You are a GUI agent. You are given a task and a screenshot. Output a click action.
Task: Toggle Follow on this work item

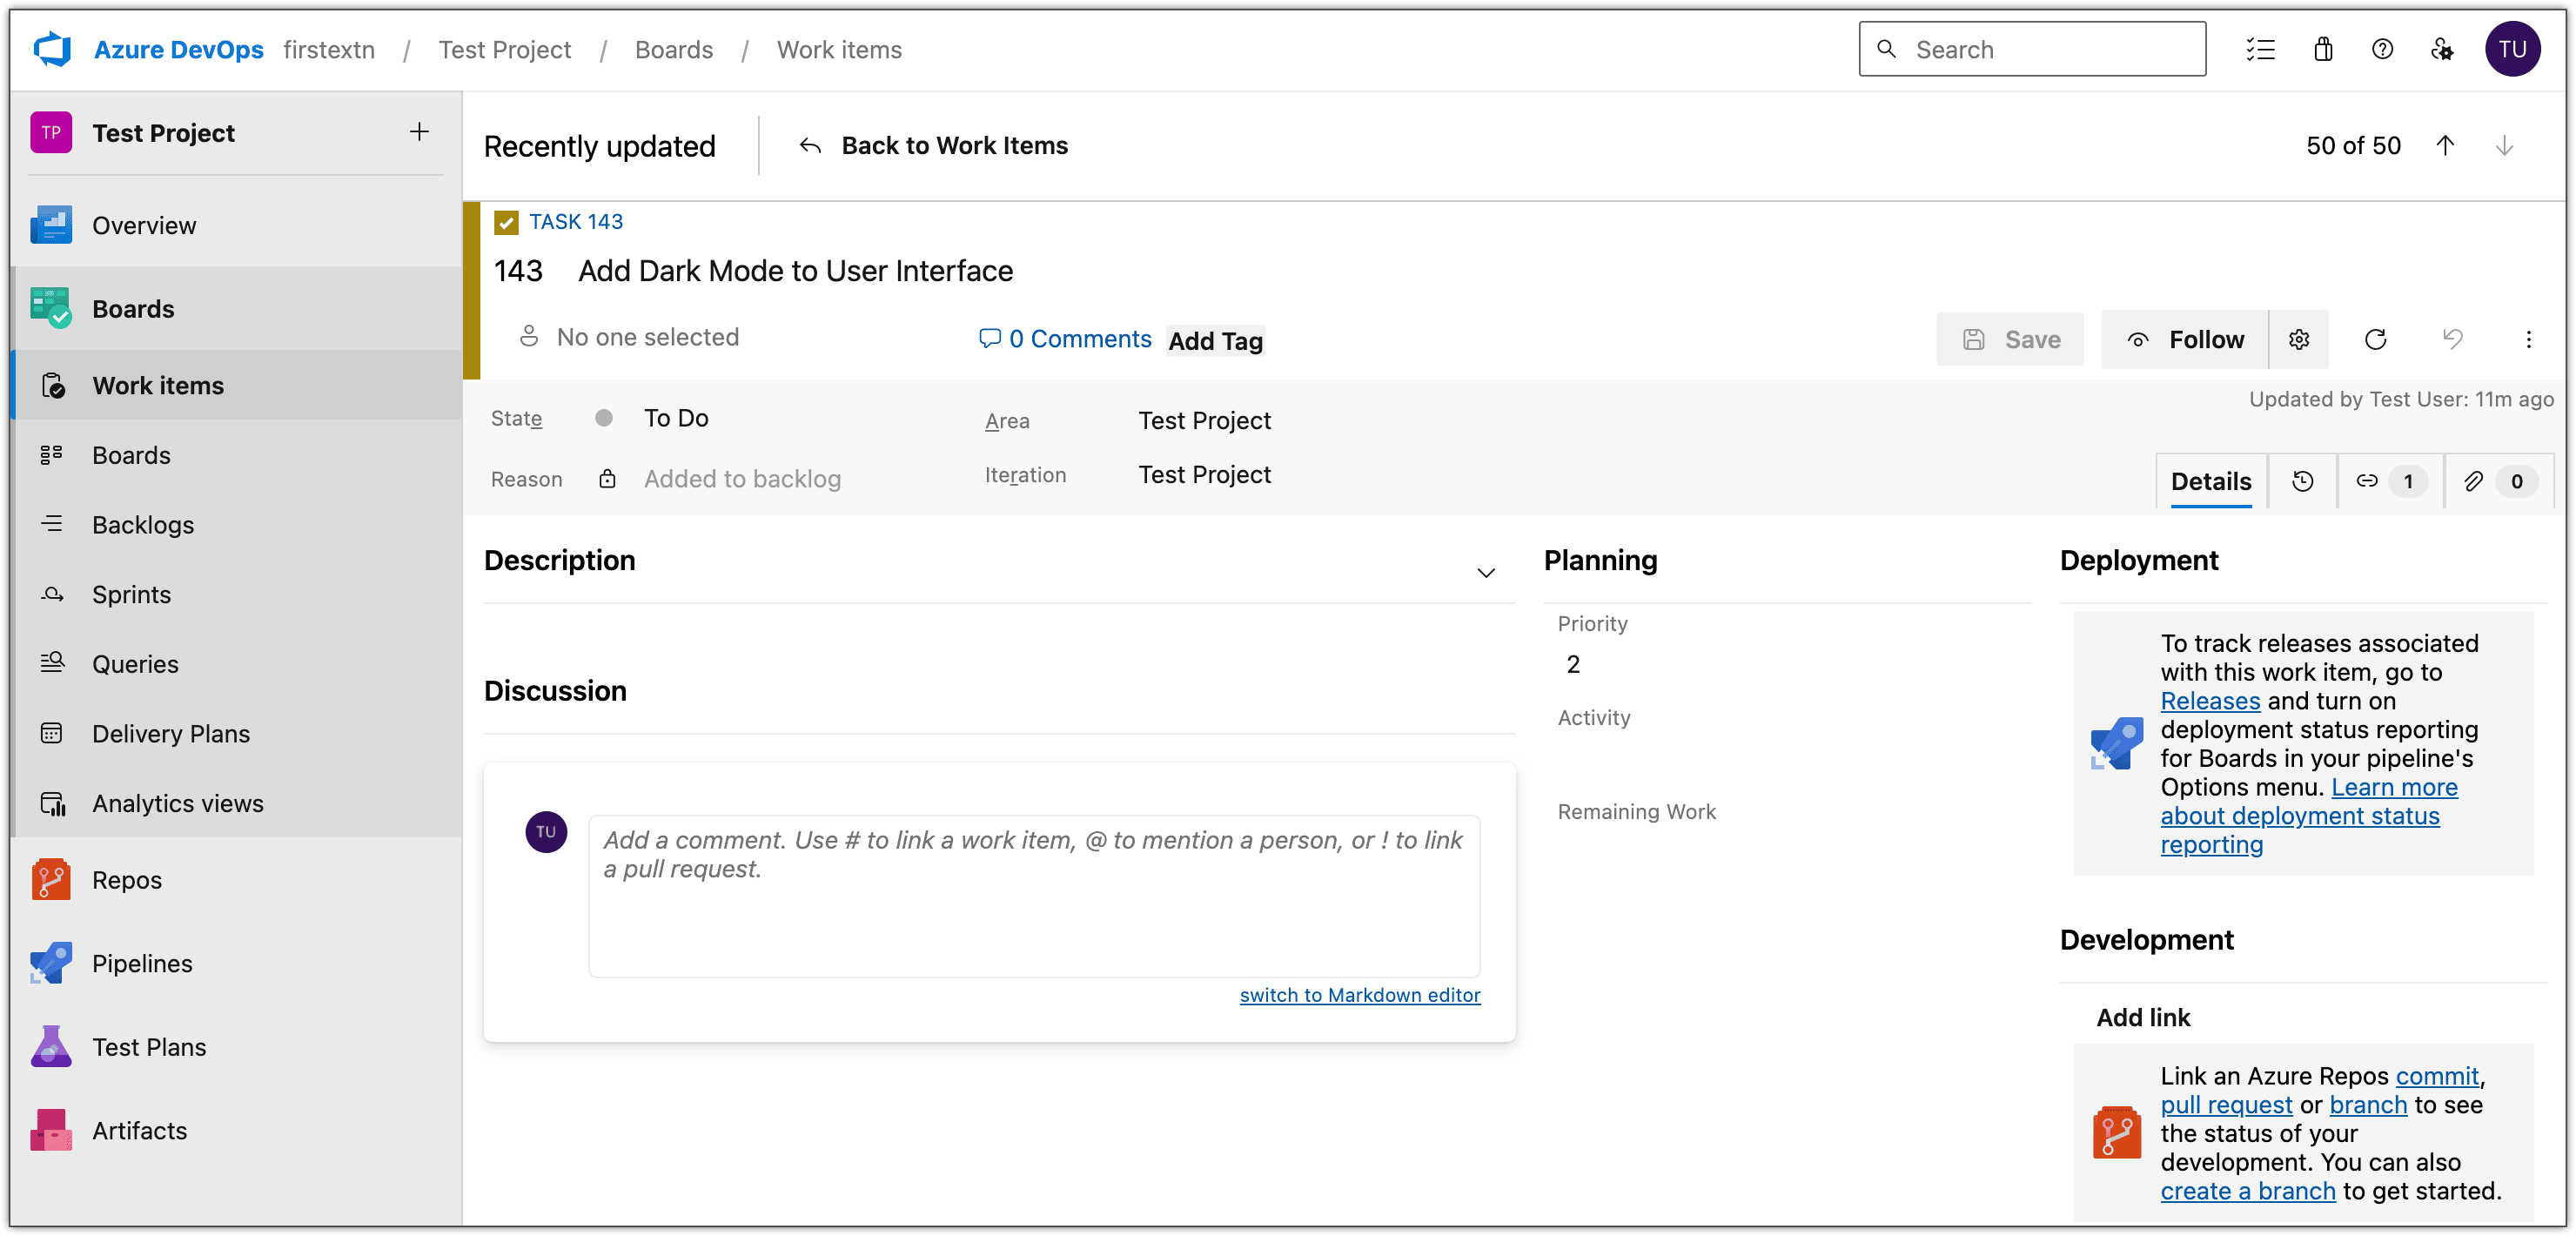pos(2185,340)
